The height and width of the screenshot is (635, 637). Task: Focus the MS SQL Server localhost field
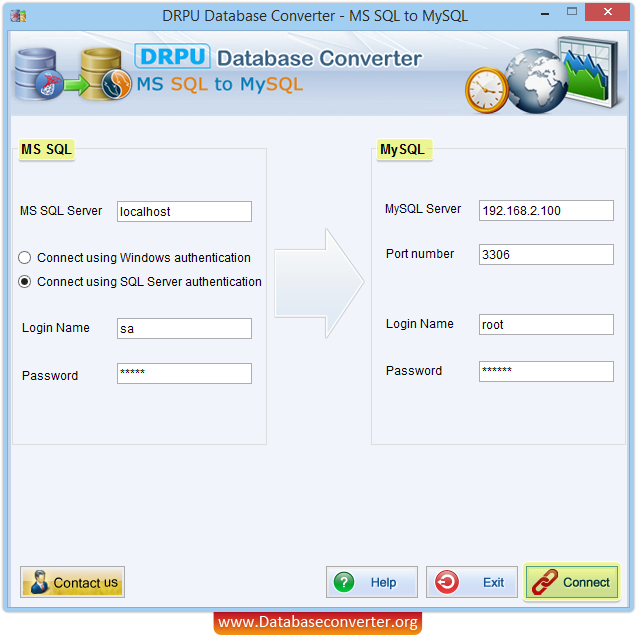(184, 211)
